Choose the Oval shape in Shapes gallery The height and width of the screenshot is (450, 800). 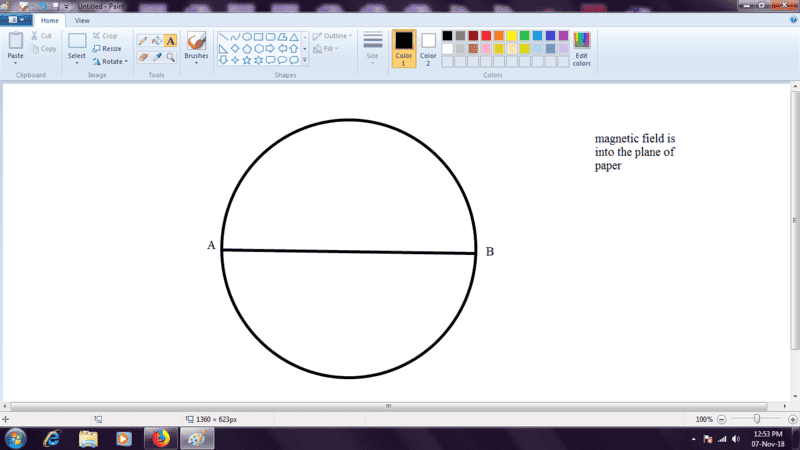coord(246,37)
